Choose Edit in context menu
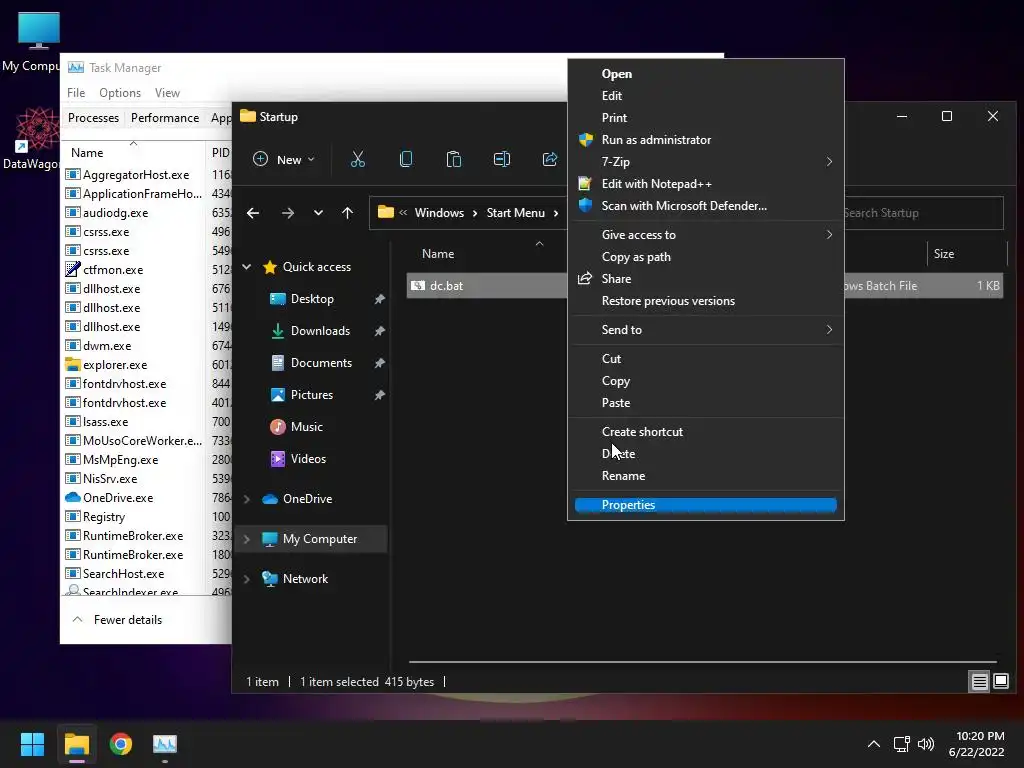 pos(705,96)
